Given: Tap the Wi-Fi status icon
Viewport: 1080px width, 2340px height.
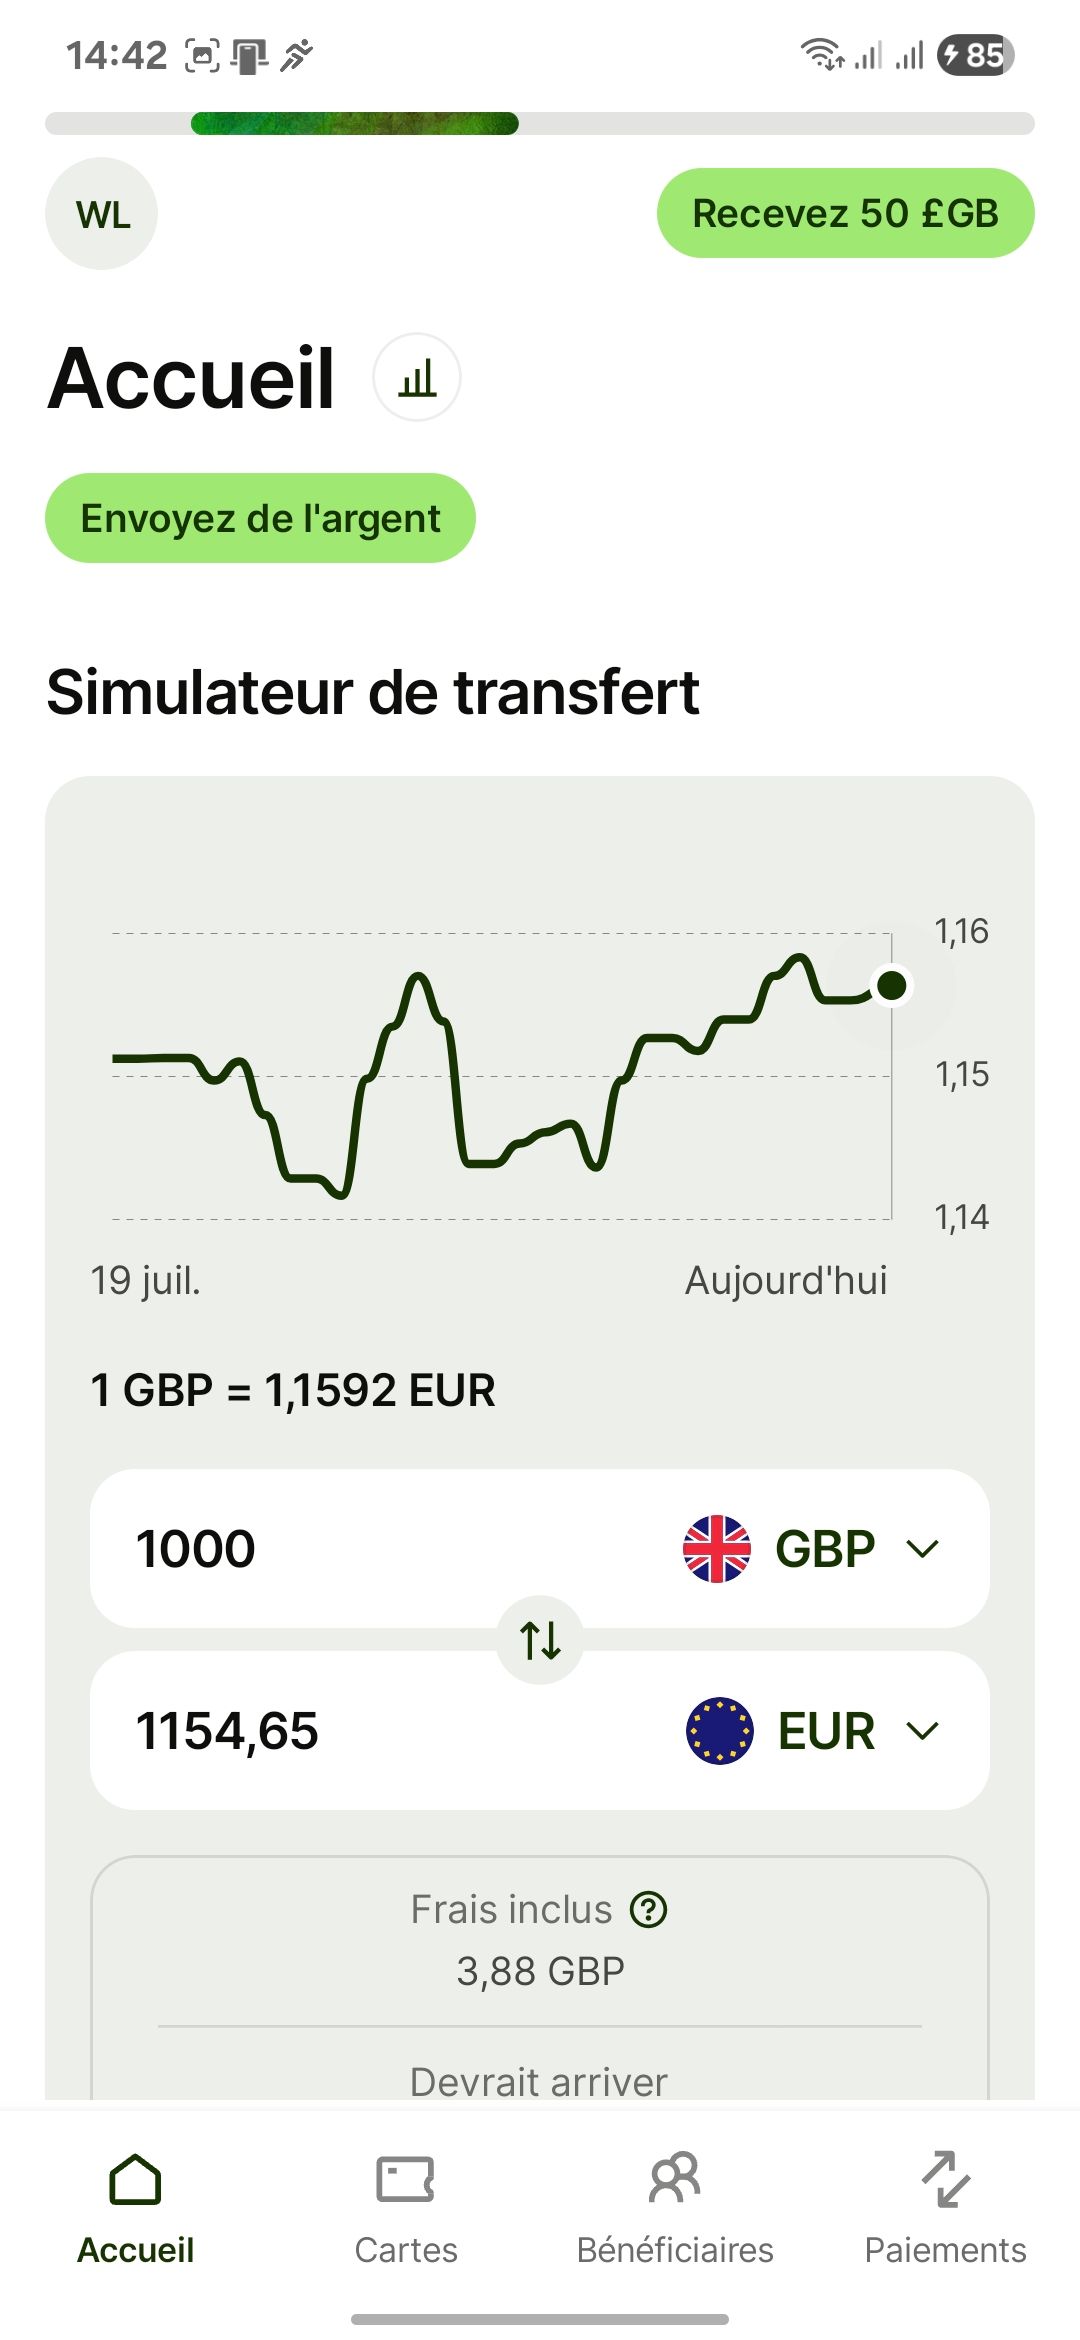Looking at the screenshot, I should (x=822, y=54).
